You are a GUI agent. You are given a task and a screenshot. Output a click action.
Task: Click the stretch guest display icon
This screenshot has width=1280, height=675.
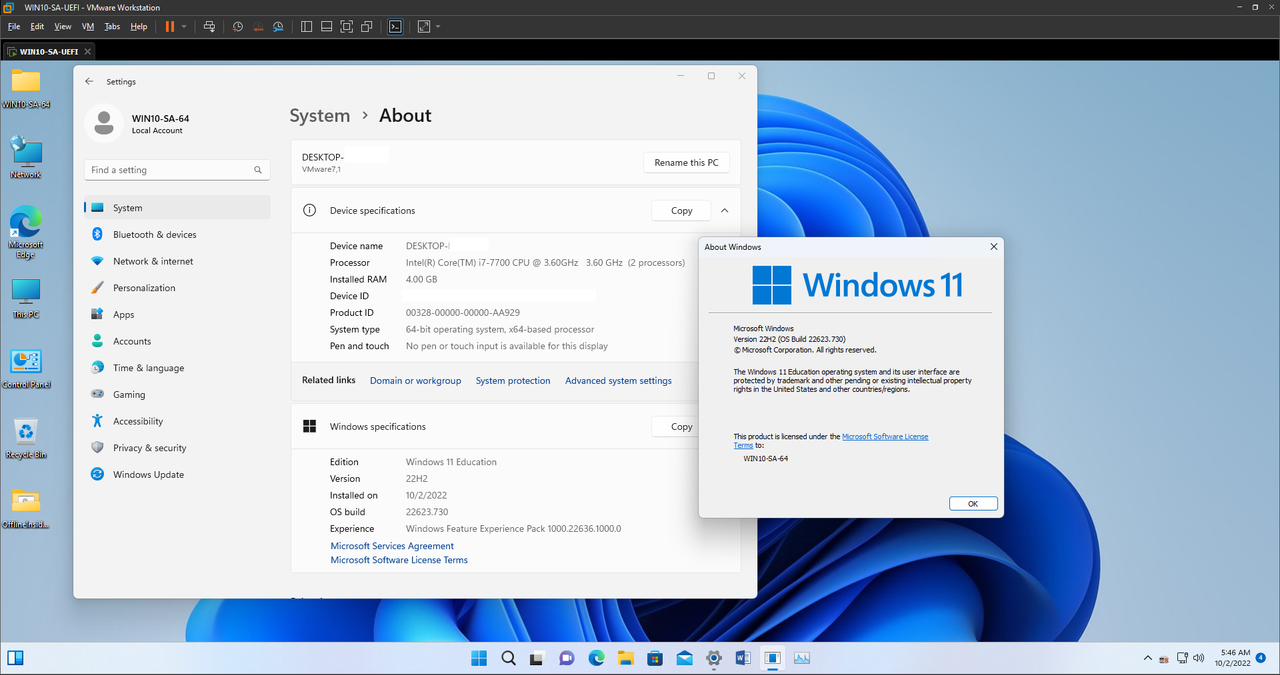[x=424, y=26]
